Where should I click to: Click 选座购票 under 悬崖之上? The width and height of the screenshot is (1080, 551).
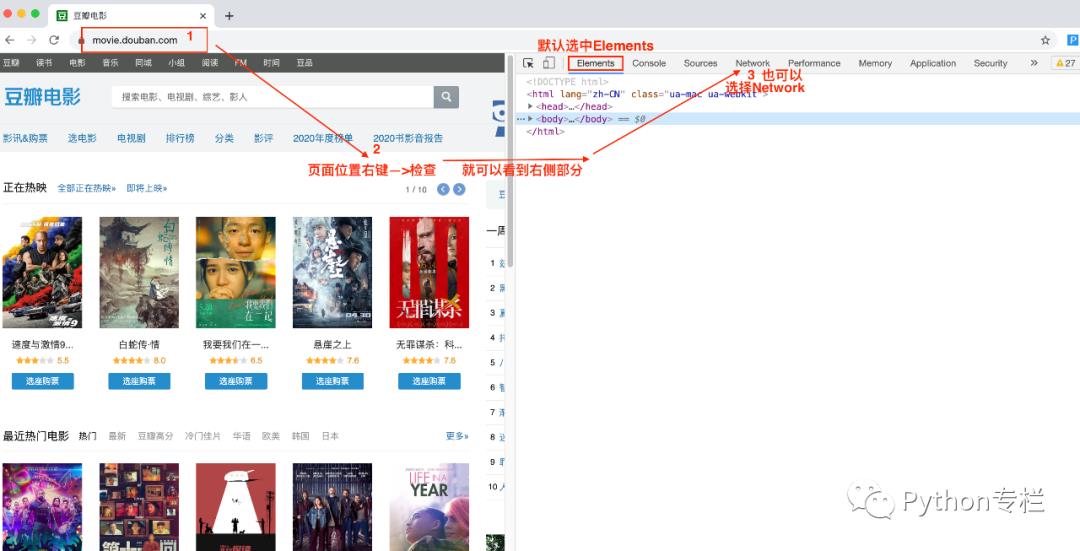point(333,381)
